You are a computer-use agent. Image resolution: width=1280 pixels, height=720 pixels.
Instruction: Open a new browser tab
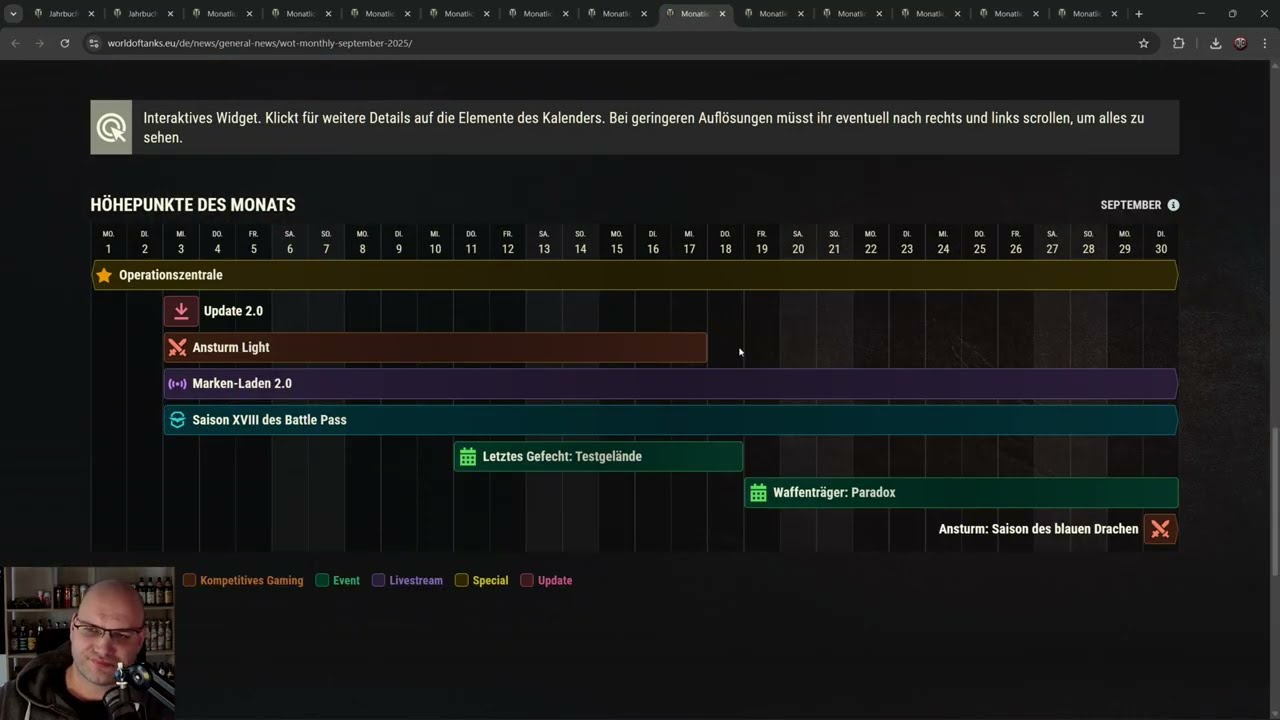[1139, 14]
